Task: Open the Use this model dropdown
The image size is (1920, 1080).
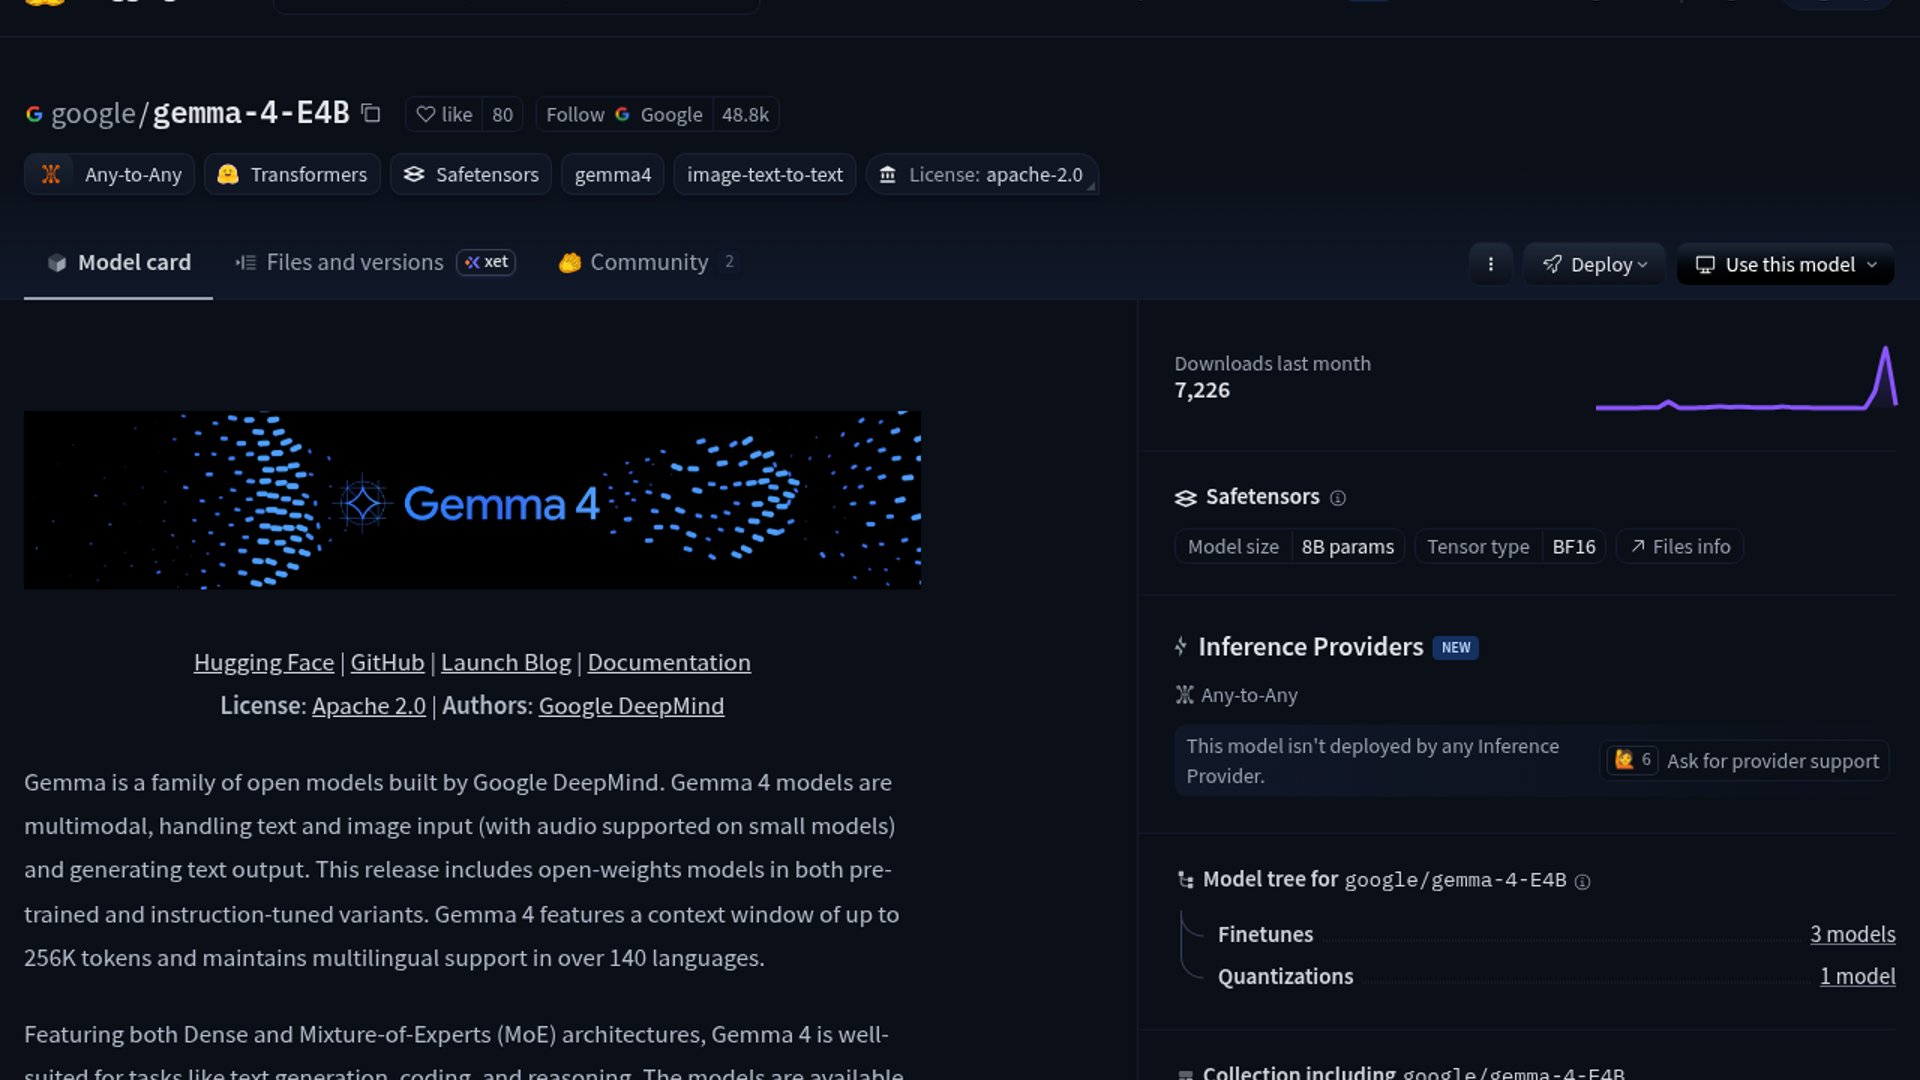Action: (x=1785, y=264)
